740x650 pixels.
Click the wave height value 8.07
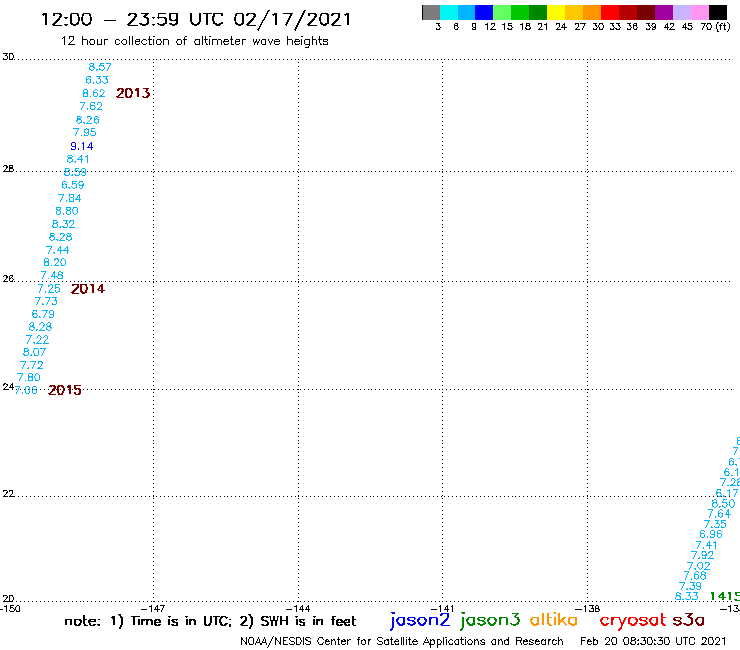pos(34,352)
